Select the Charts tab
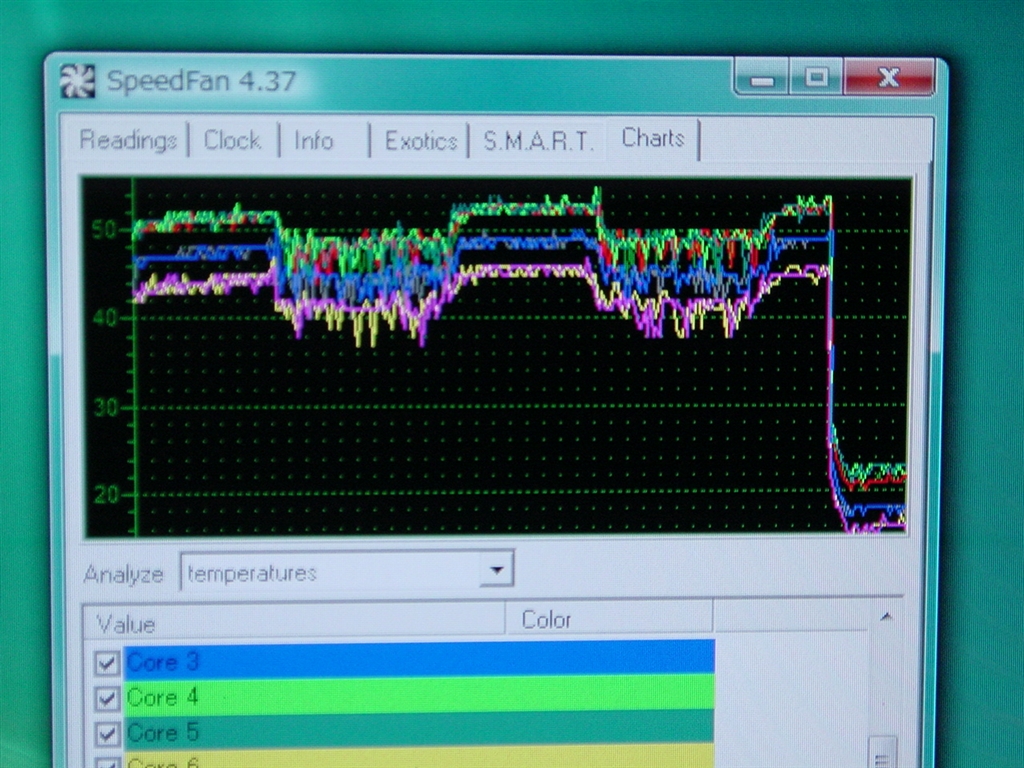Screen dimensions: 1024x768 pos(653,139)
